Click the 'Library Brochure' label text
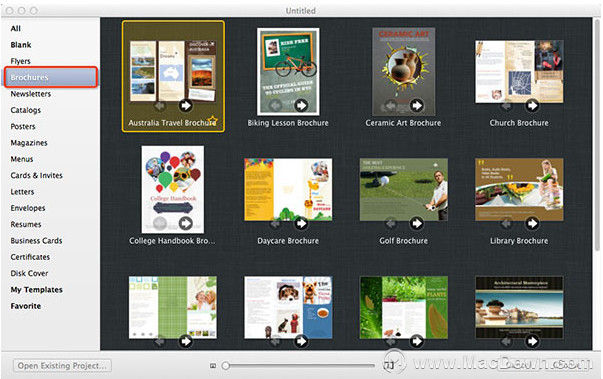The height and width of the screenshot is (379, 603). 519,241
